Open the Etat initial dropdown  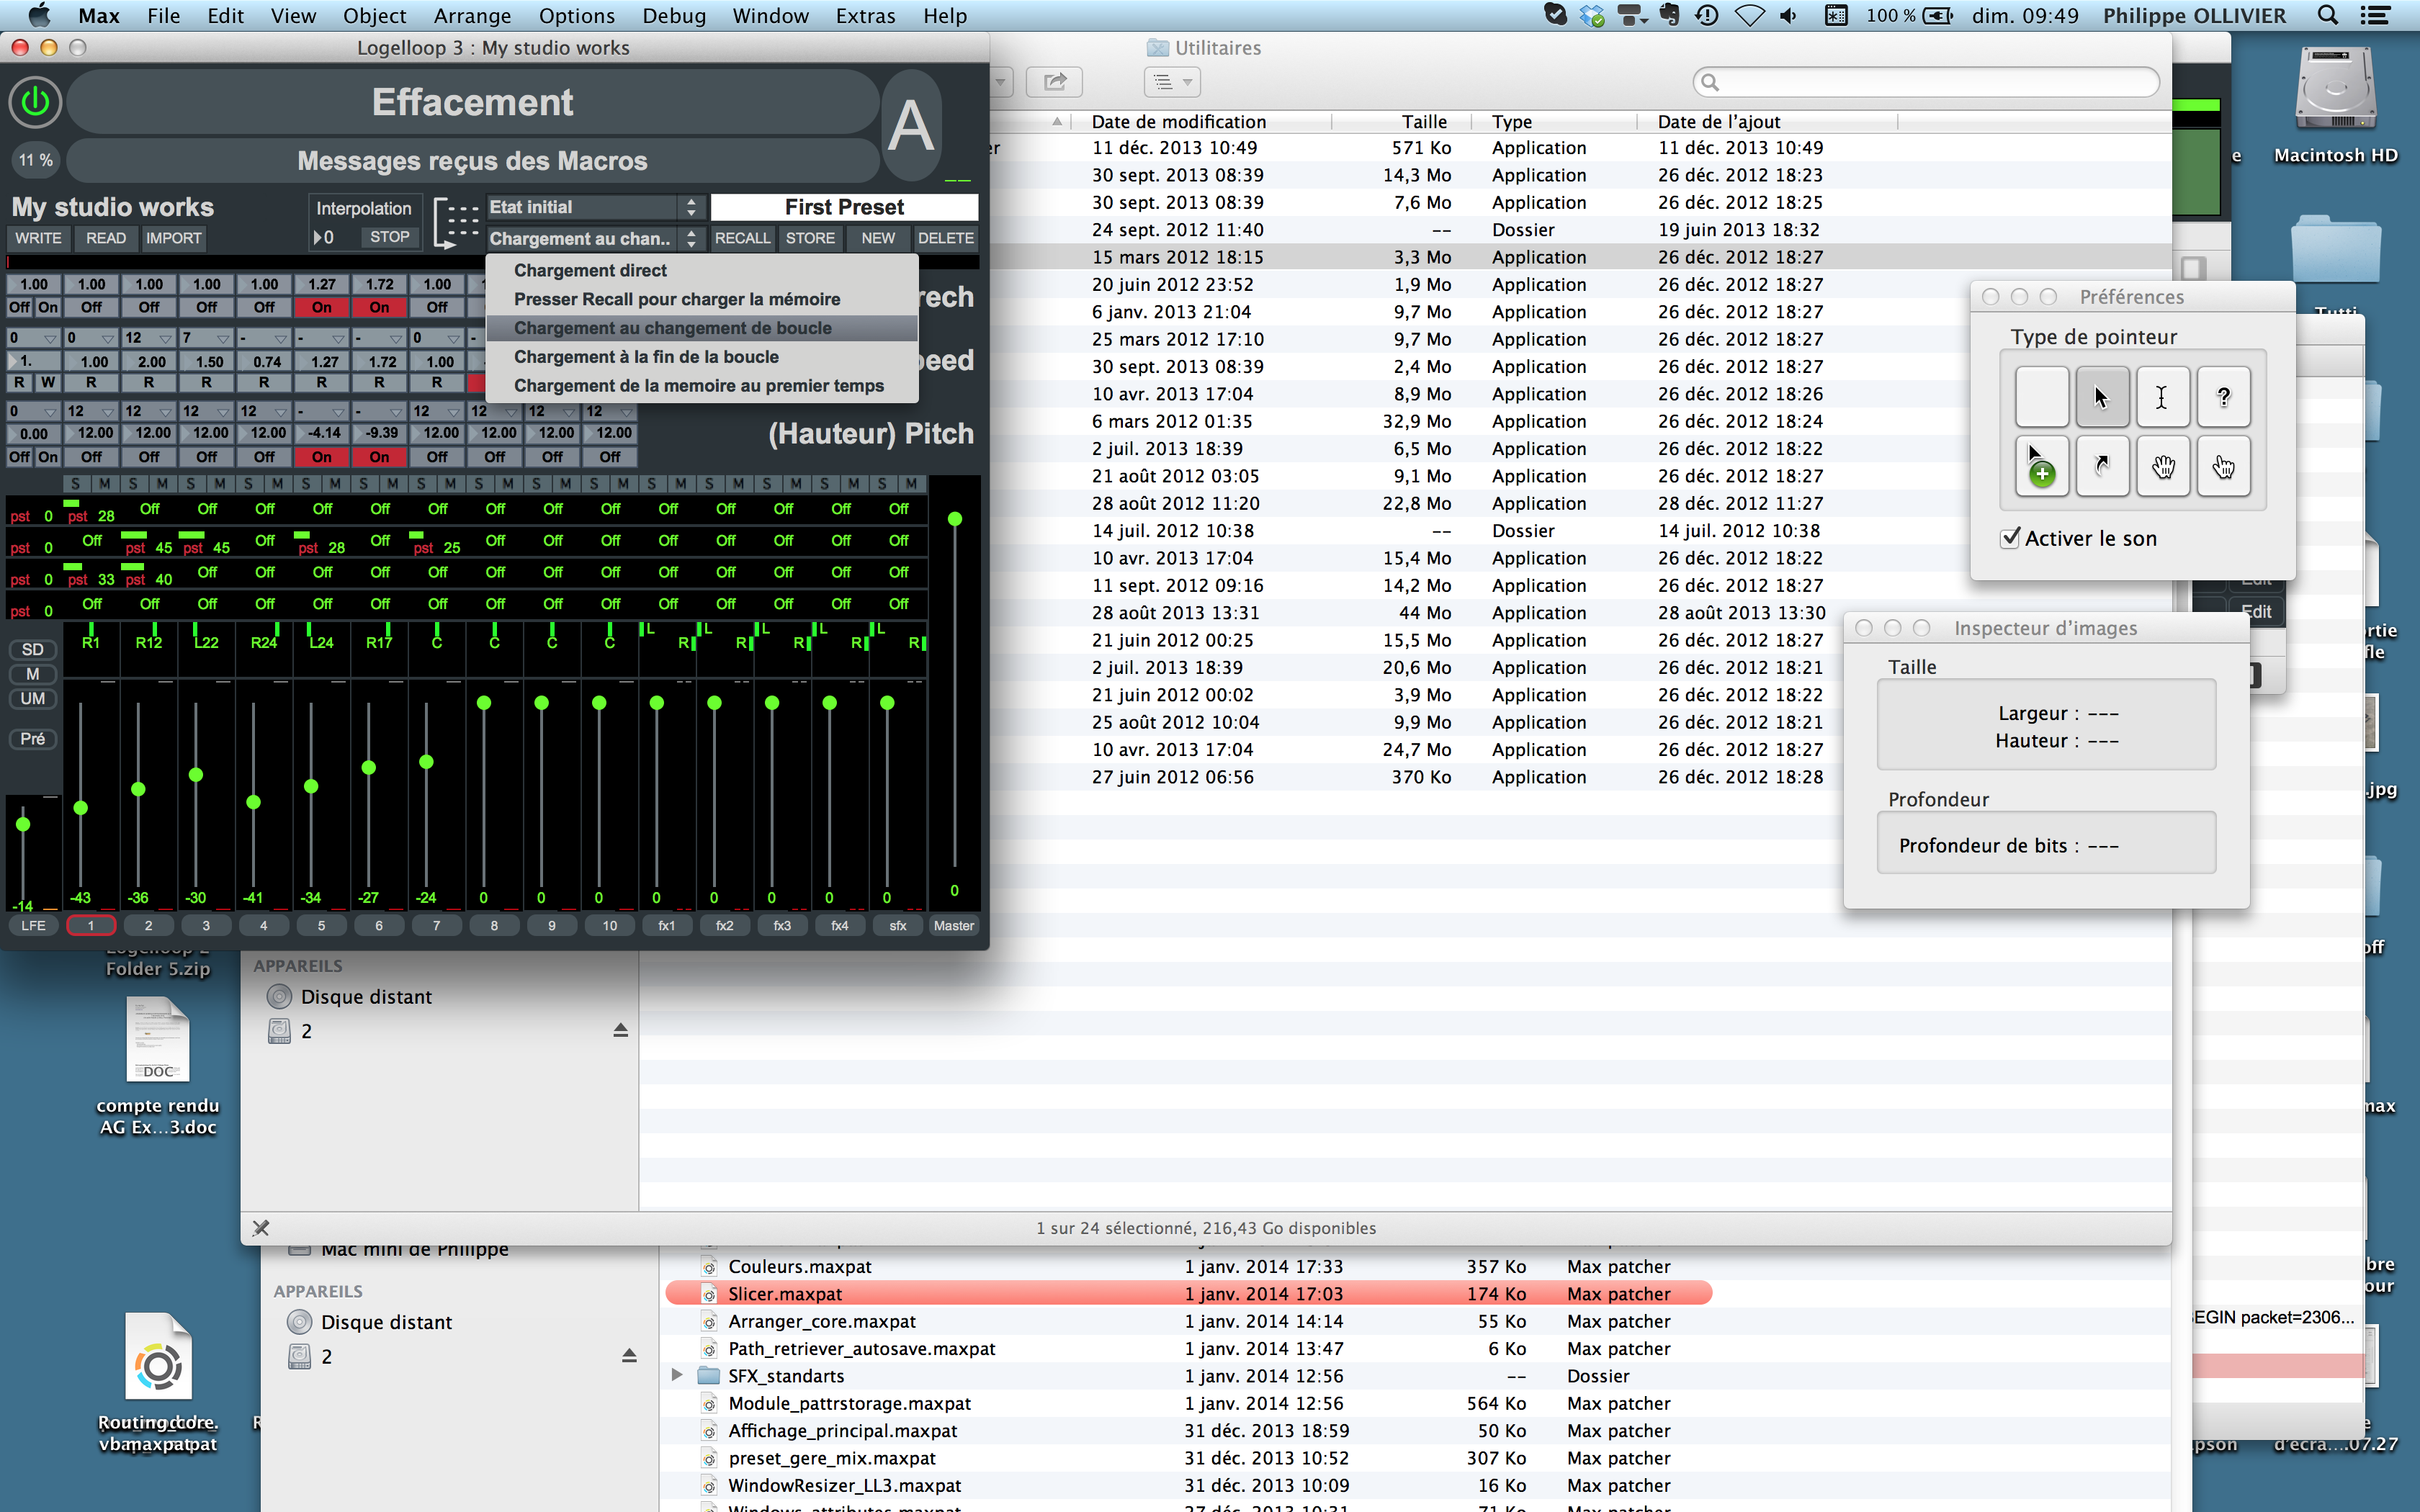(x=594, y=207)
